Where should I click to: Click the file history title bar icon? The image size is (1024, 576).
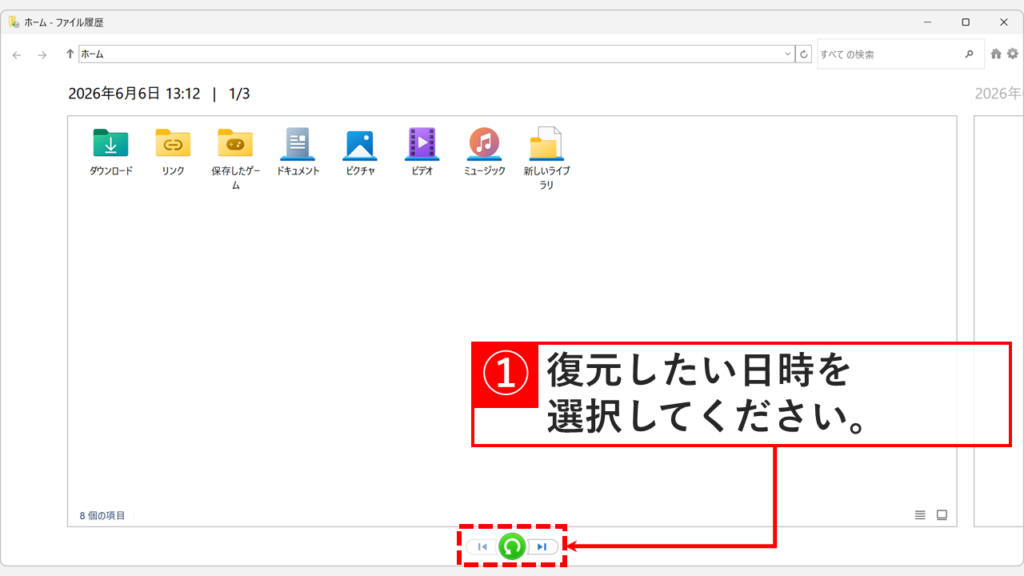(14, 22)
